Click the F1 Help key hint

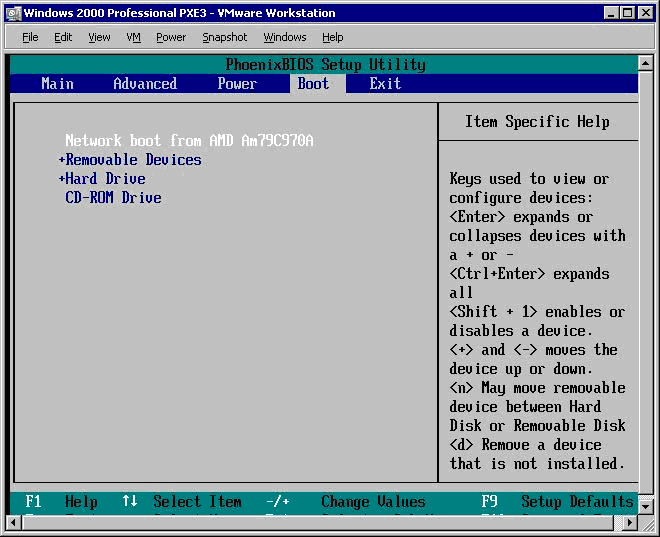pos(61,502)
